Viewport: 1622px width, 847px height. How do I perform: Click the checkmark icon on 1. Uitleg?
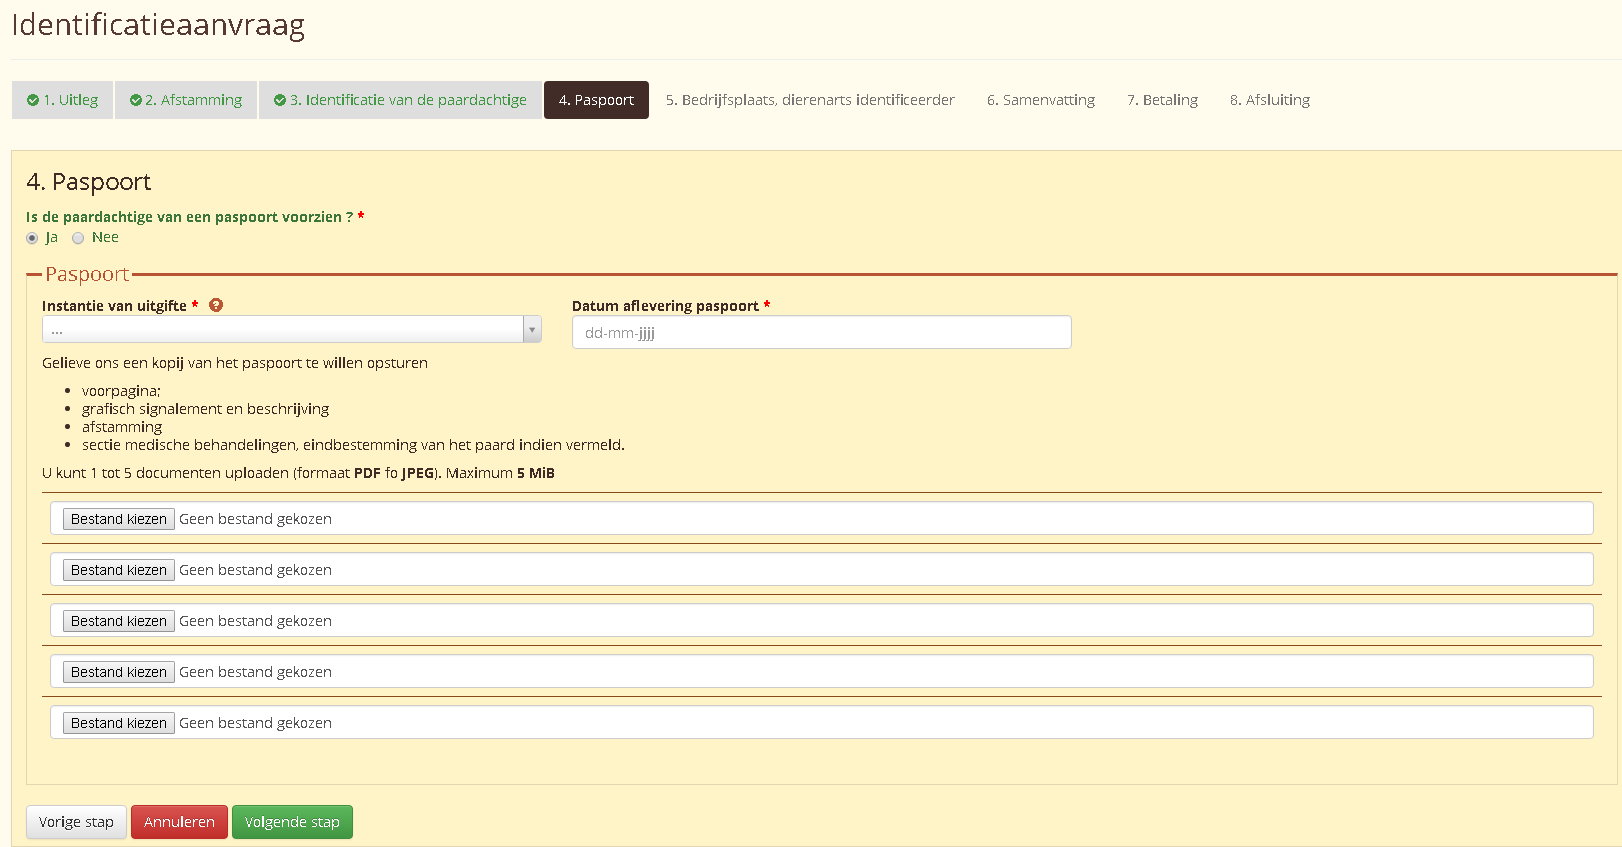(33, 100)
